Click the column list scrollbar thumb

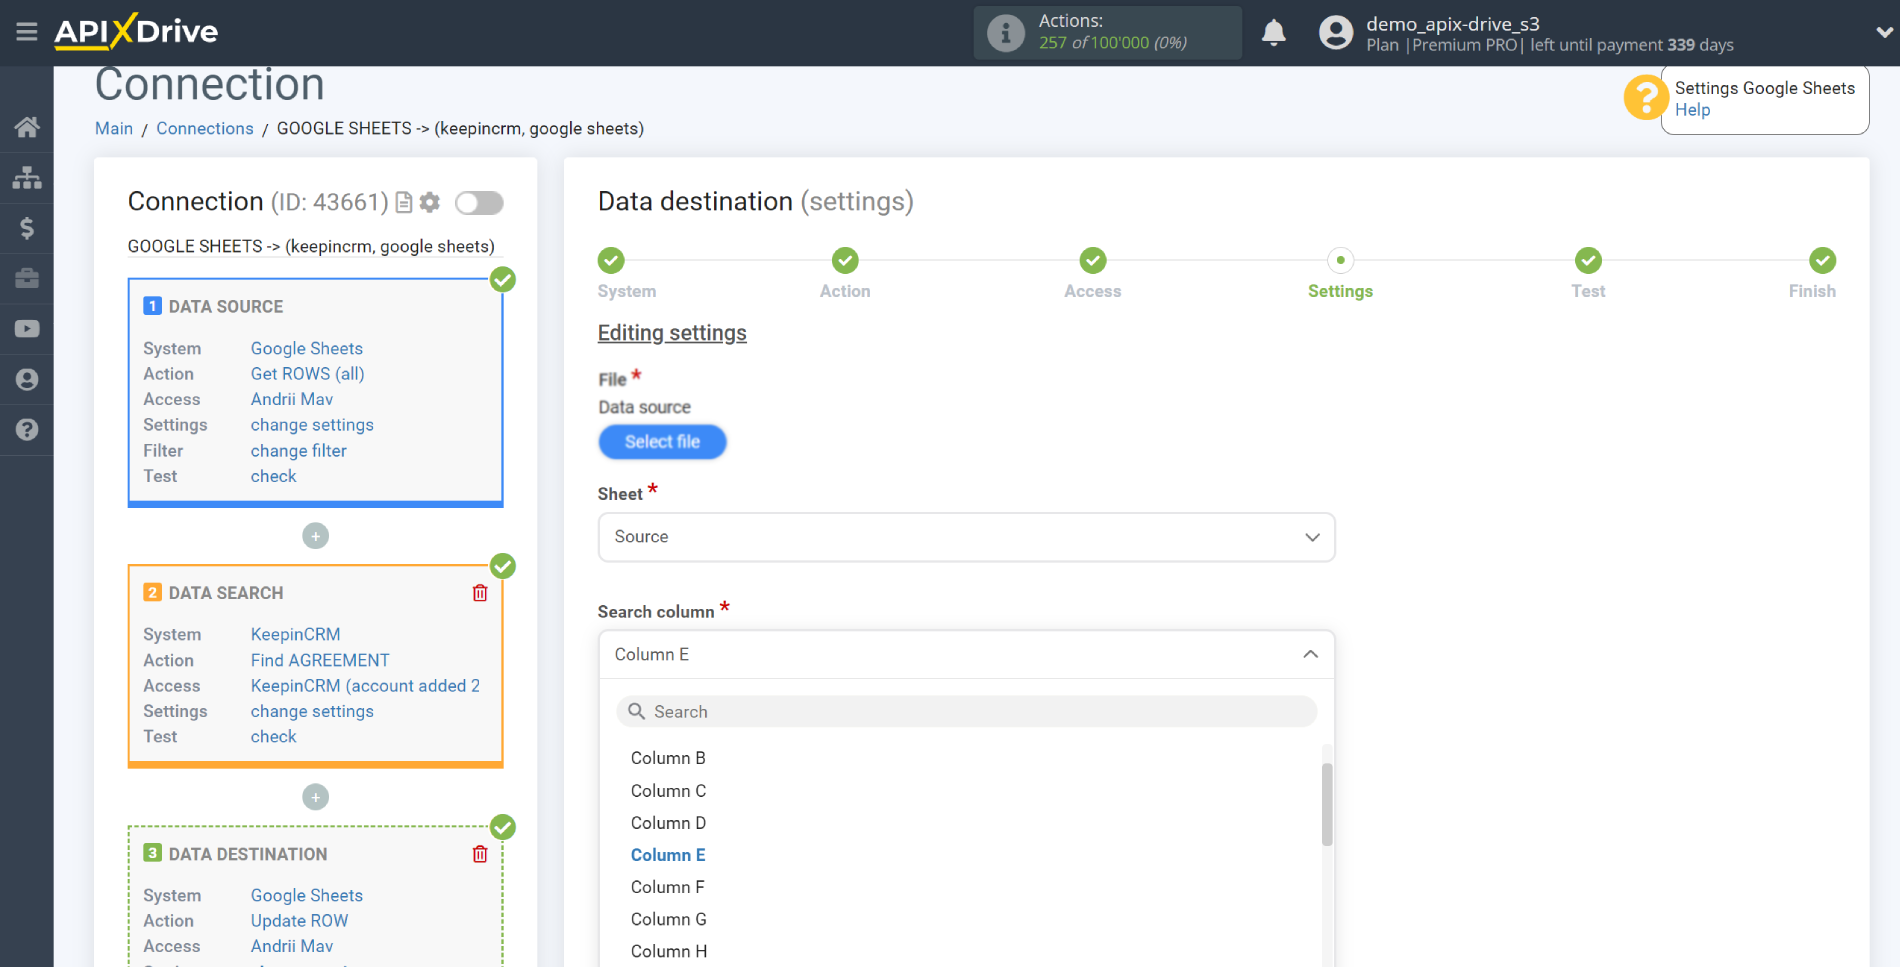point(1327,805)
